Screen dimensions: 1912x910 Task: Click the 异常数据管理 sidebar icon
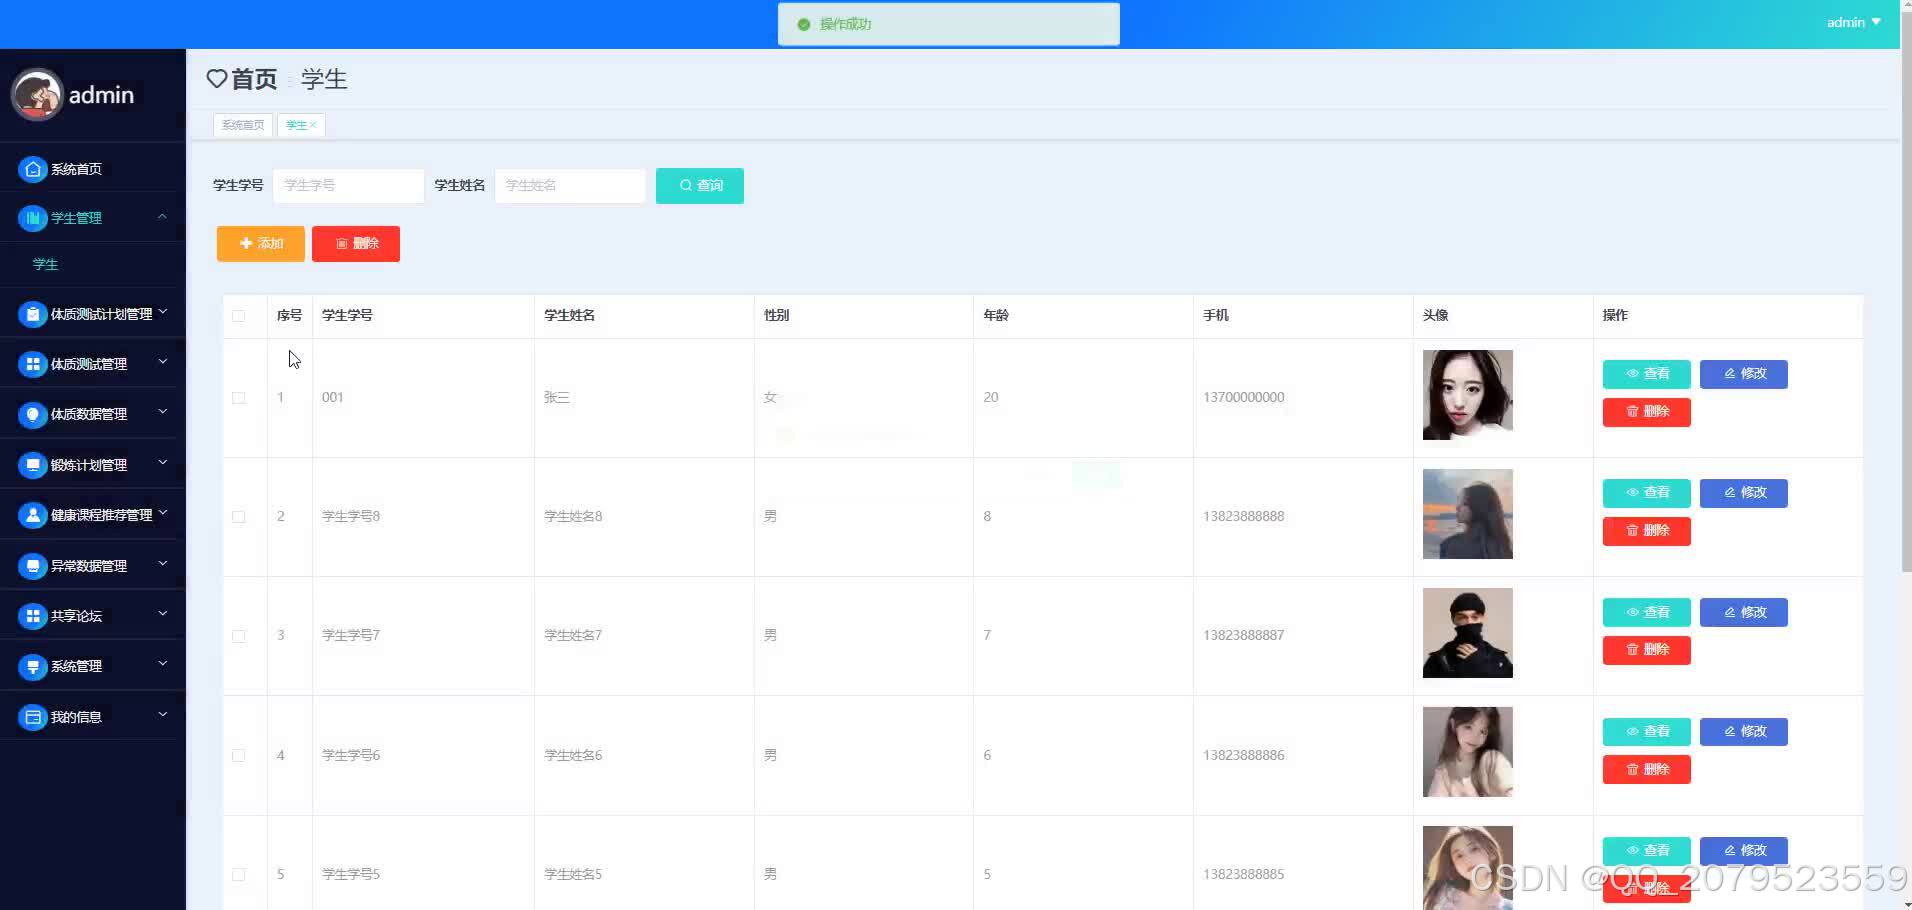point(33,566)
